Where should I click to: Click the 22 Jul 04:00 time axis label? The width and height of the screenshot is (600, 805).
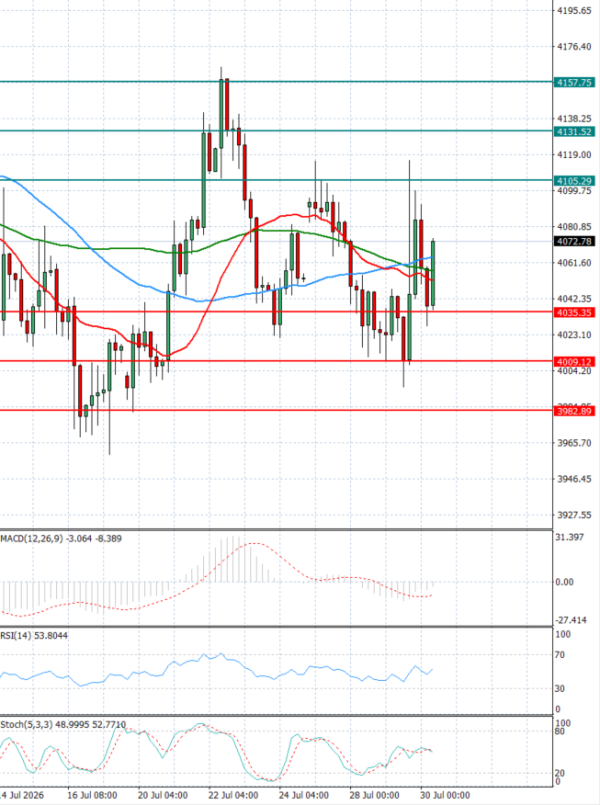point(234,795)
